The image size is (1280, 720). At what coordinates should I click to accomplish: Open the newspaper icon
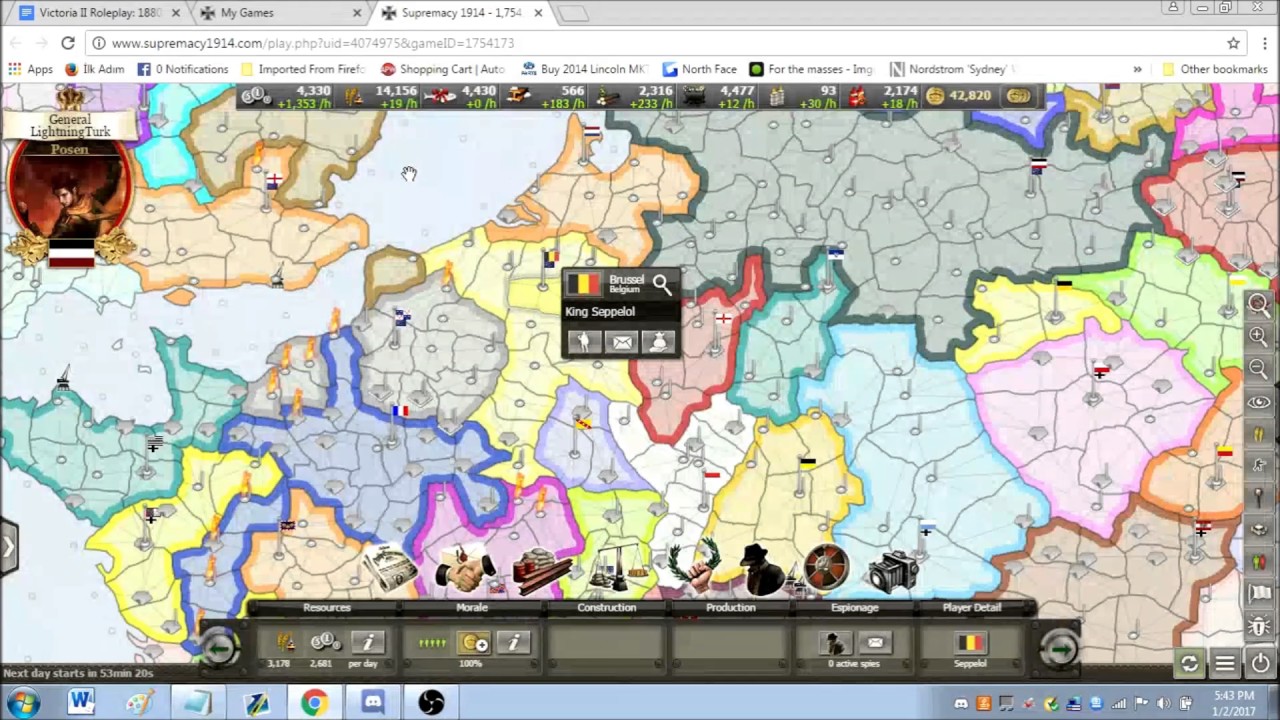(x=390, y=566)
